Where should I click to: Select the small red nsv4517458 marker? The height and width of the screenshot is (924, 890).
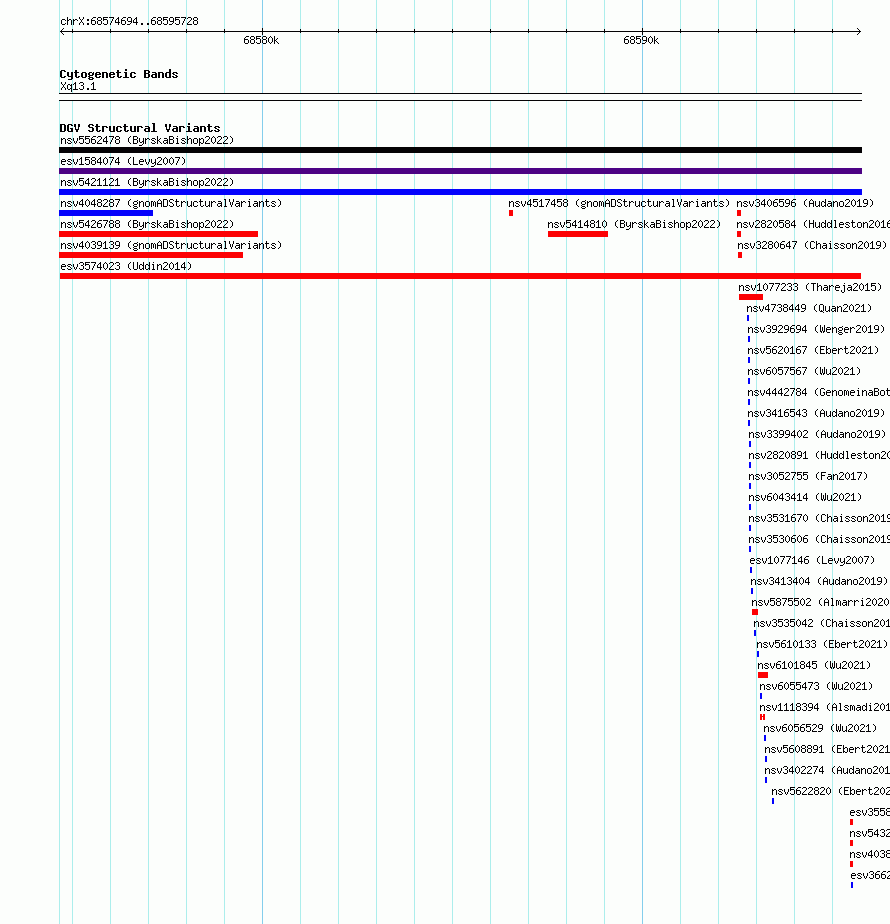coord(511,213)
